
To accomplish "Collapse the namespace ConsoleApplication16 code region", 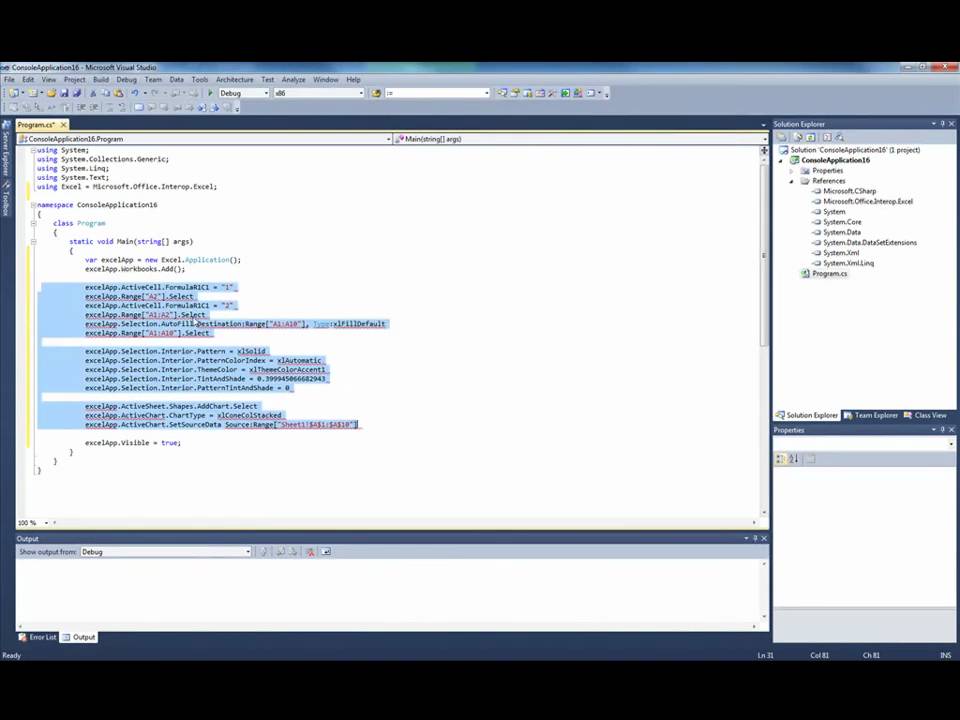I will (x=34, y=205).
